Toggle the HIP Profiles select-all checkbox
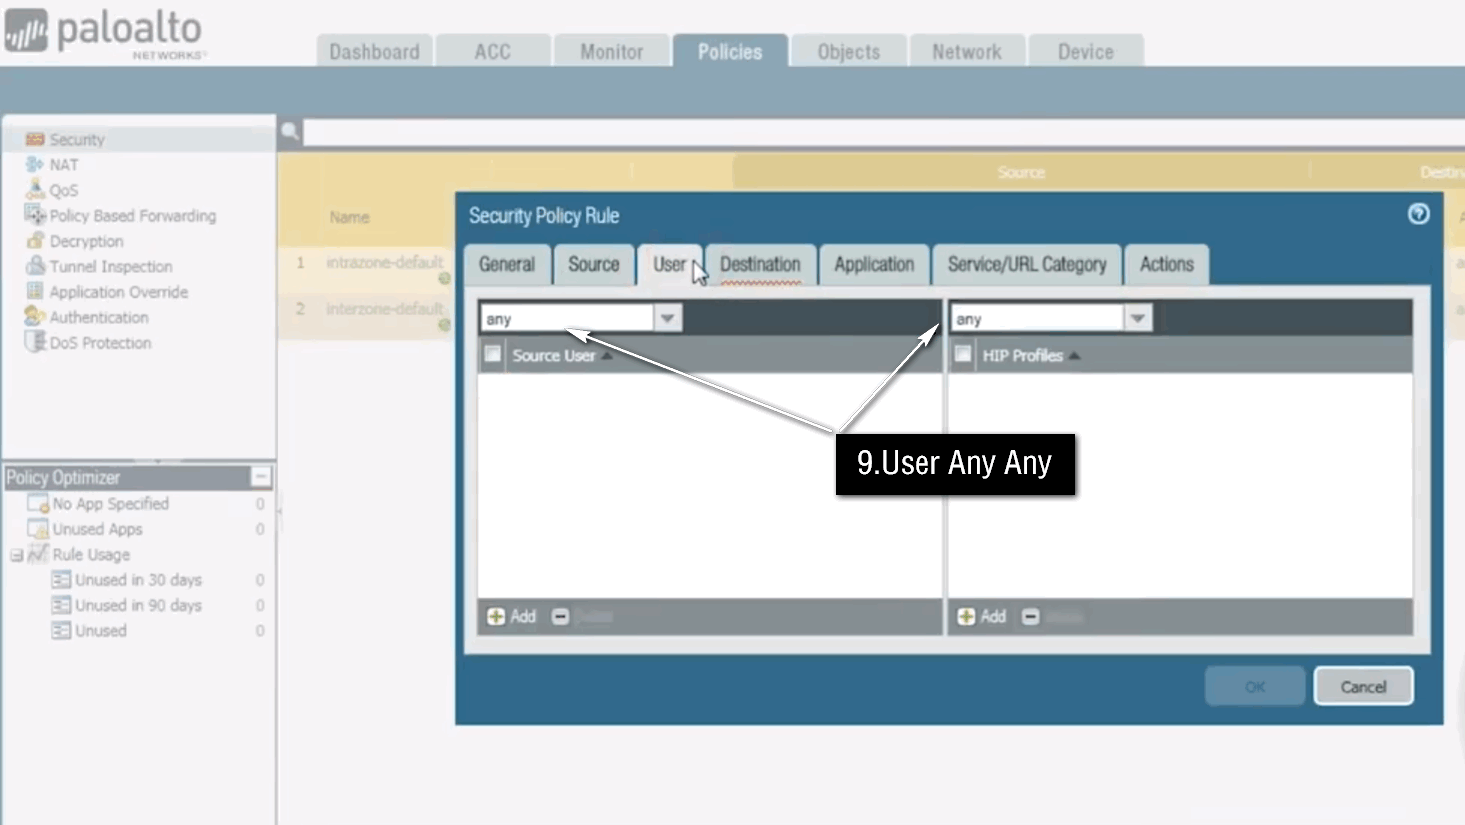1465x825 pixels. tap(962, 354)
